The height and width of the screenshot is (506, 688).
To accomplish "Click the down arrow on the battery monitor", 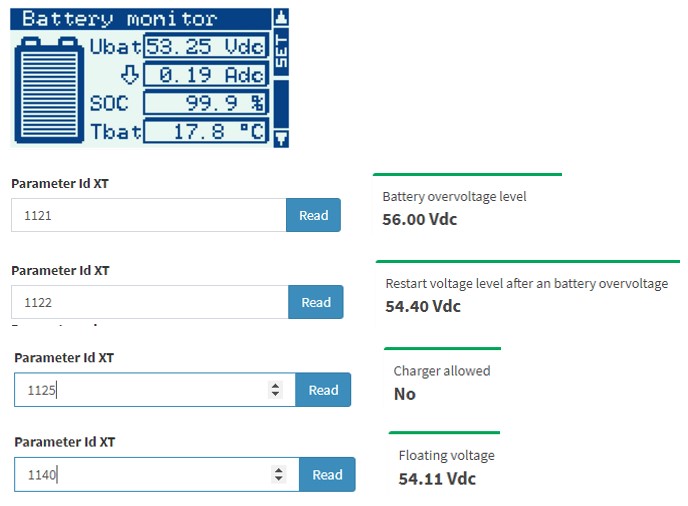I will (281, 138).
